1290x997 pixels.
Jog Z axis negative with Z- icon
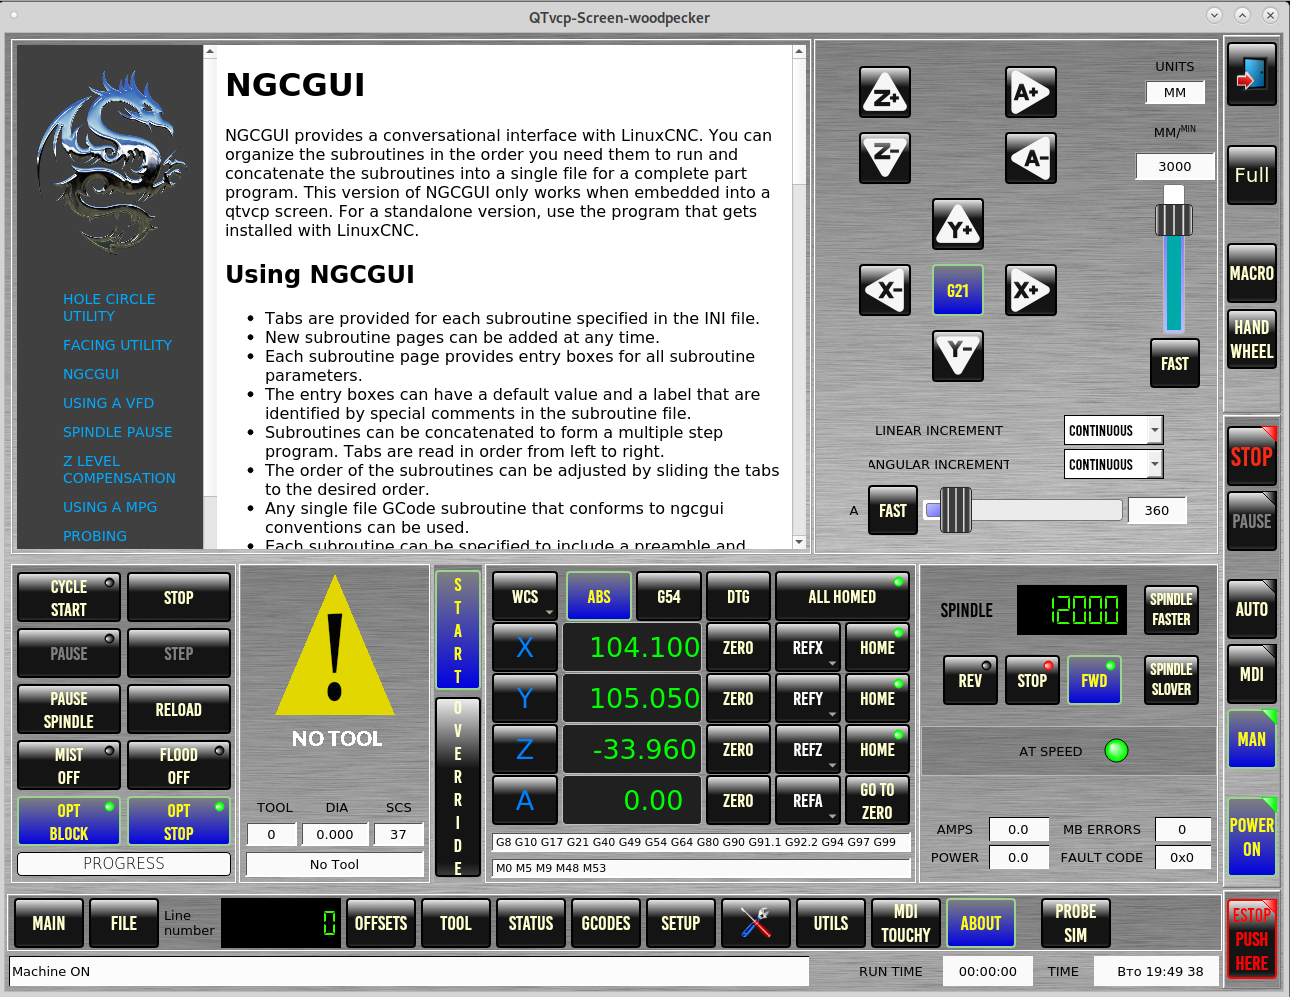[x=885, y=158]
